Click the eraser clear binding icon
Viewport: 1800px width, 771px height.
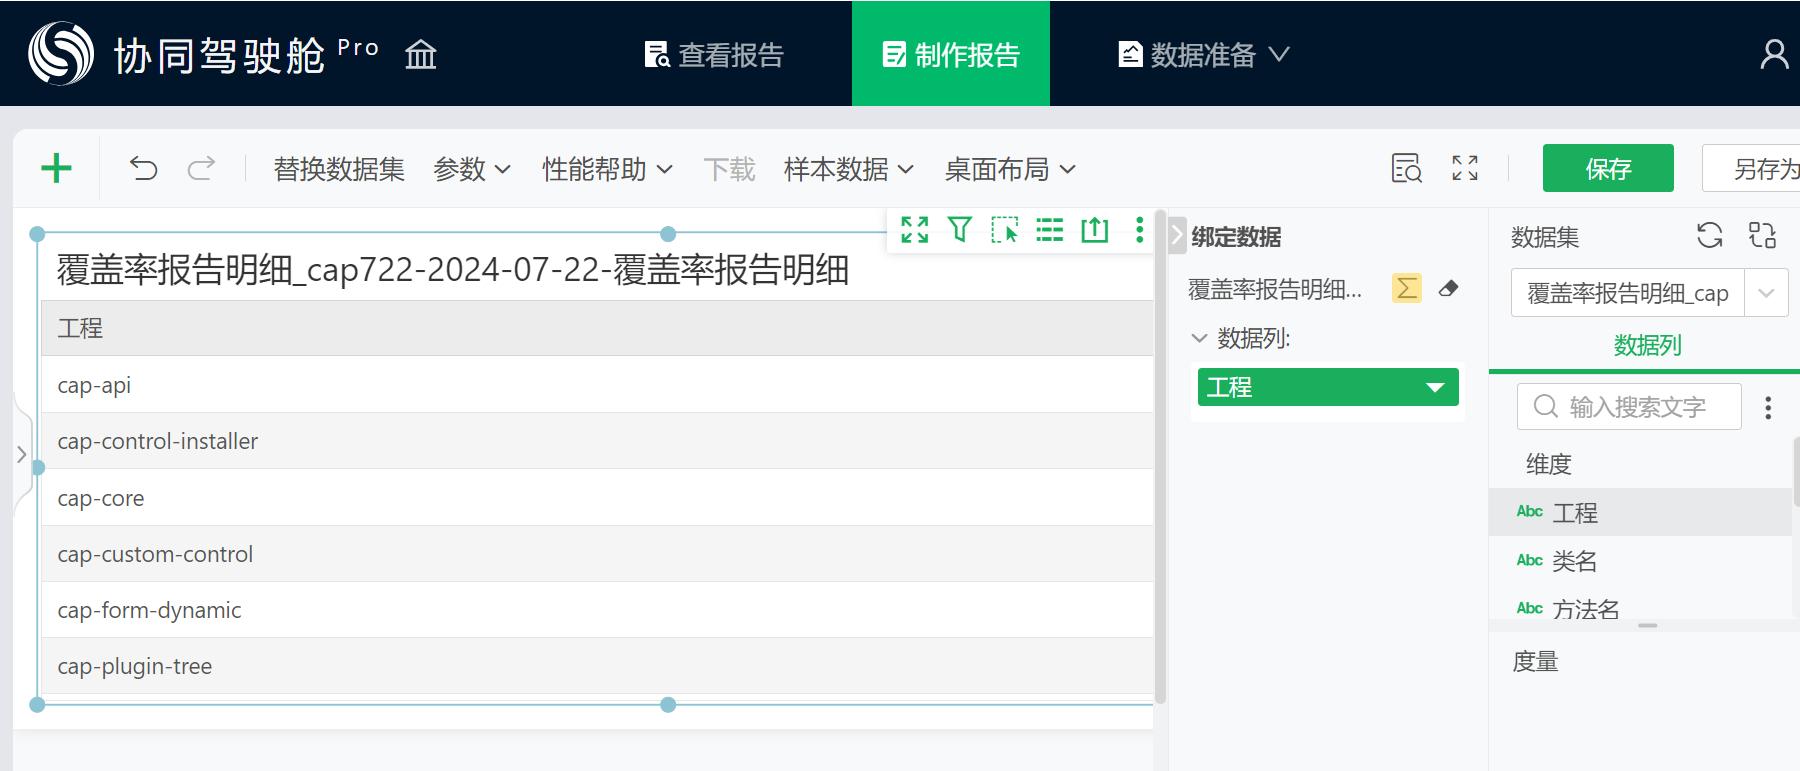(1448, 289)
